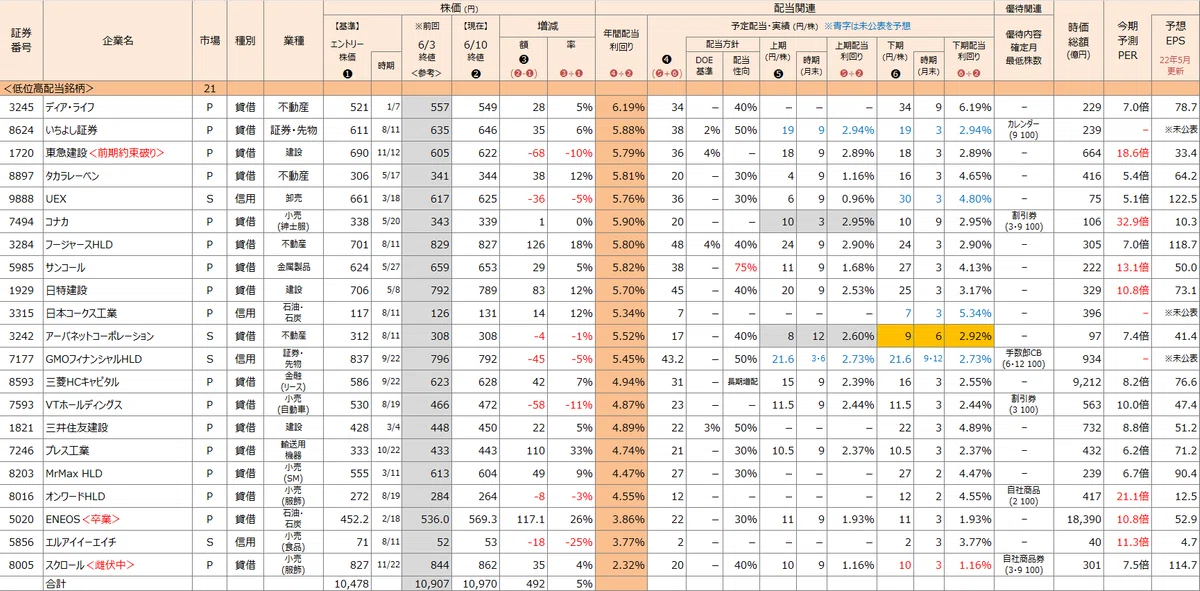Click the スクロール company cell

pyautogui.click(x=117, y=565)
